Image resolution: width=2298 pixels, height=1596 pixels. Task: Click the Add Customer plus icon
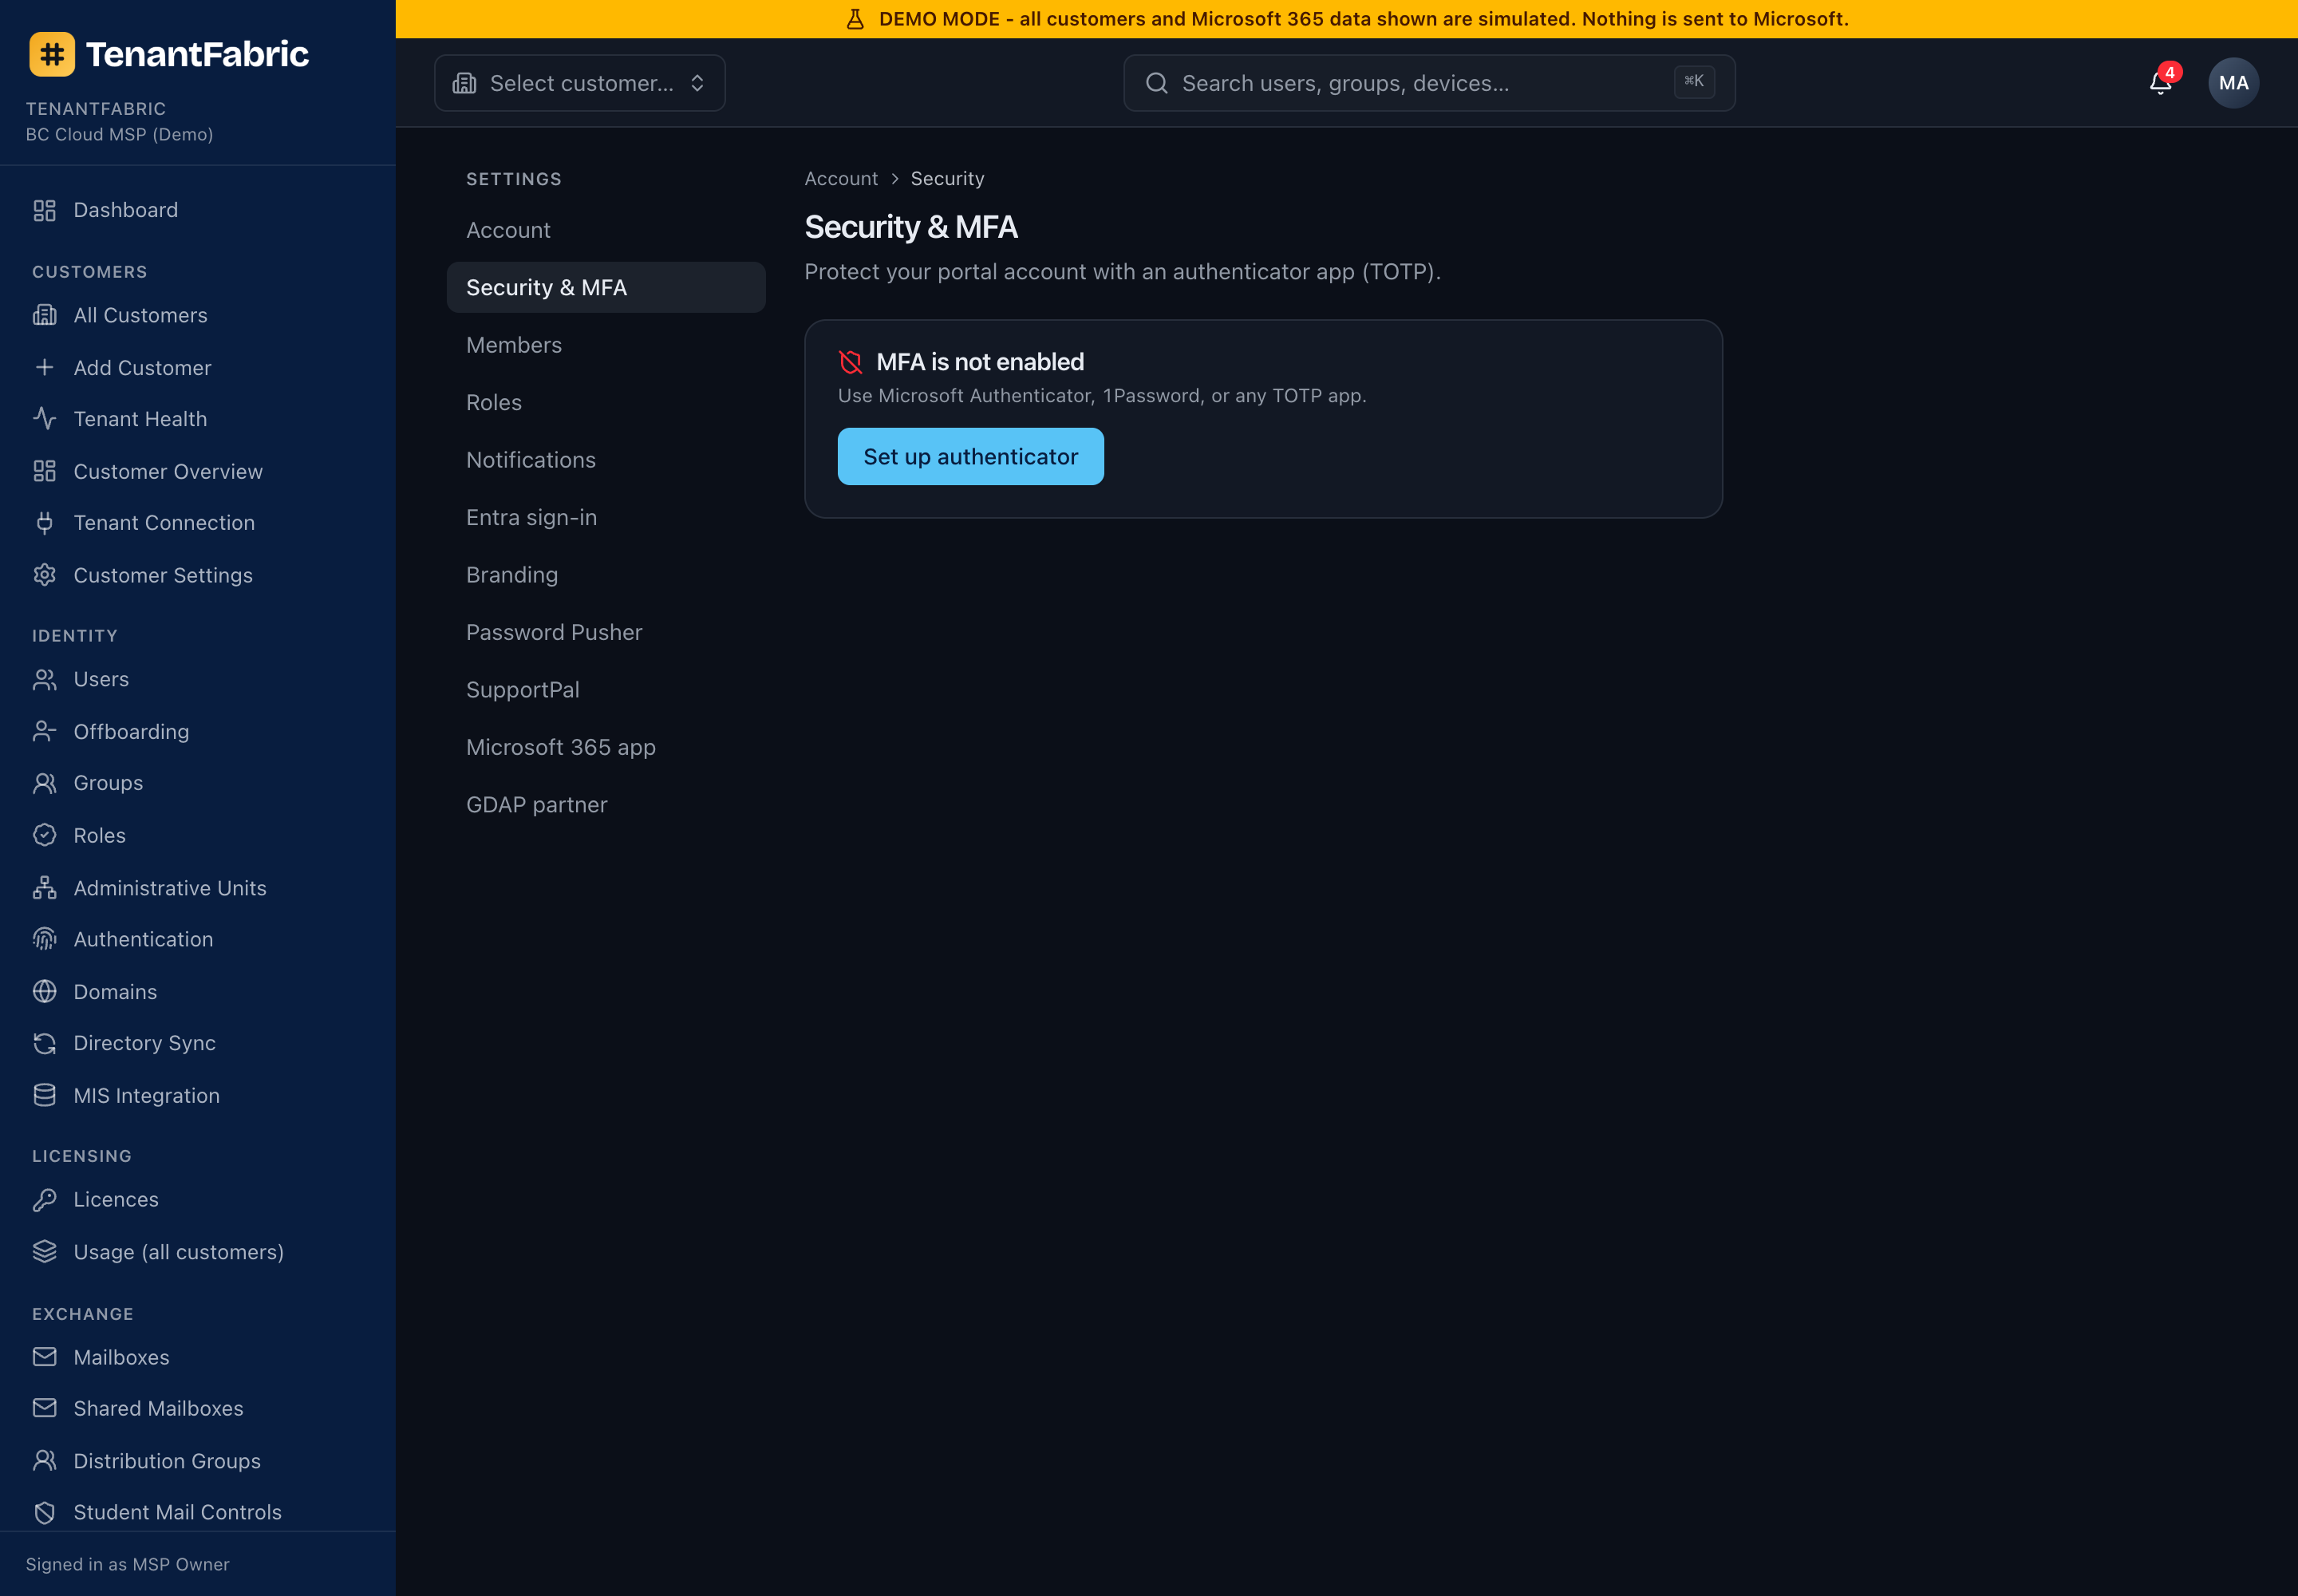point(44,367)
